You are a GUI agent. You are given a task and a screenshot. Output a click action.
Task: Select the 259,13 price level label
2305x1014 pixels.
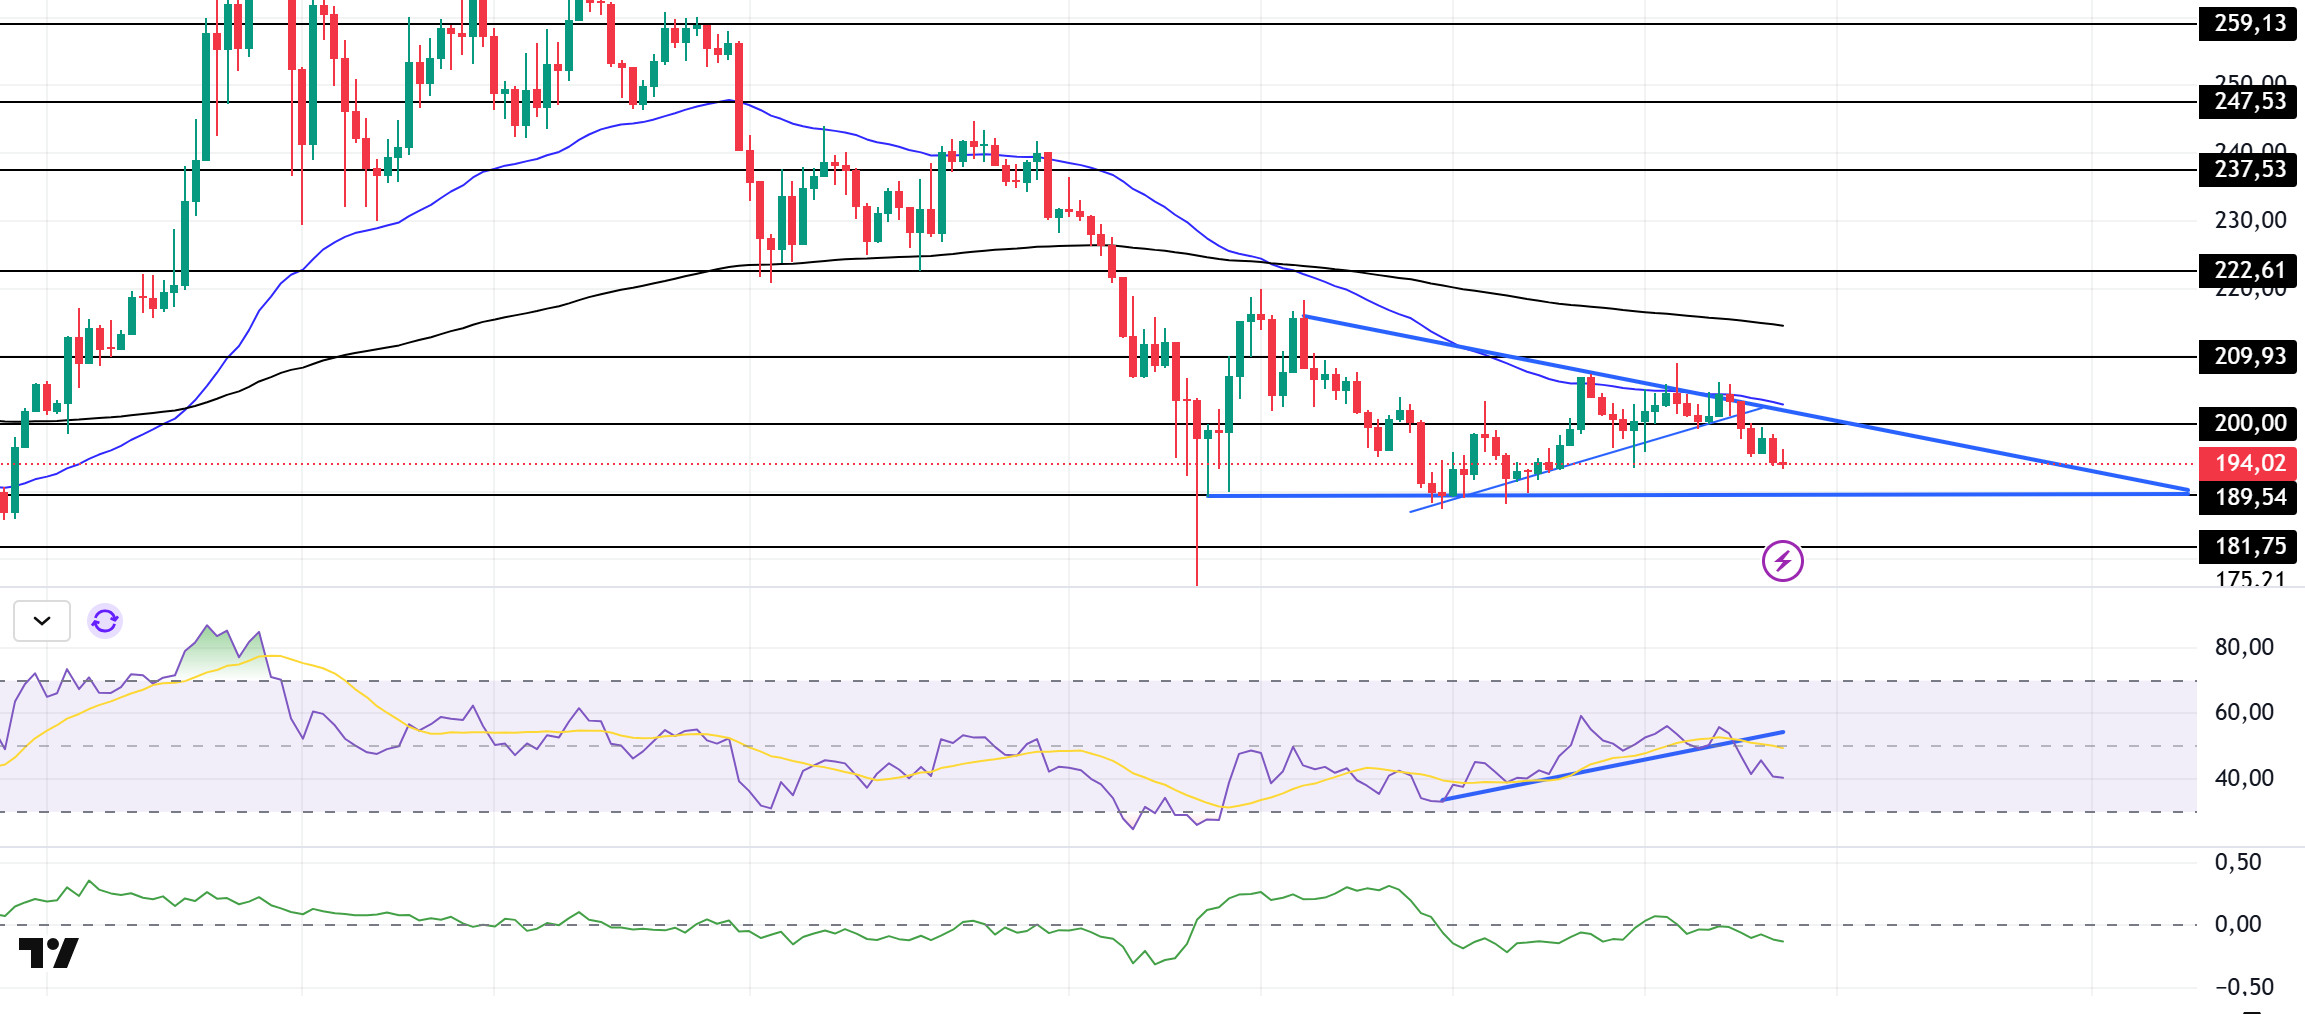[x=2248, y=23]
